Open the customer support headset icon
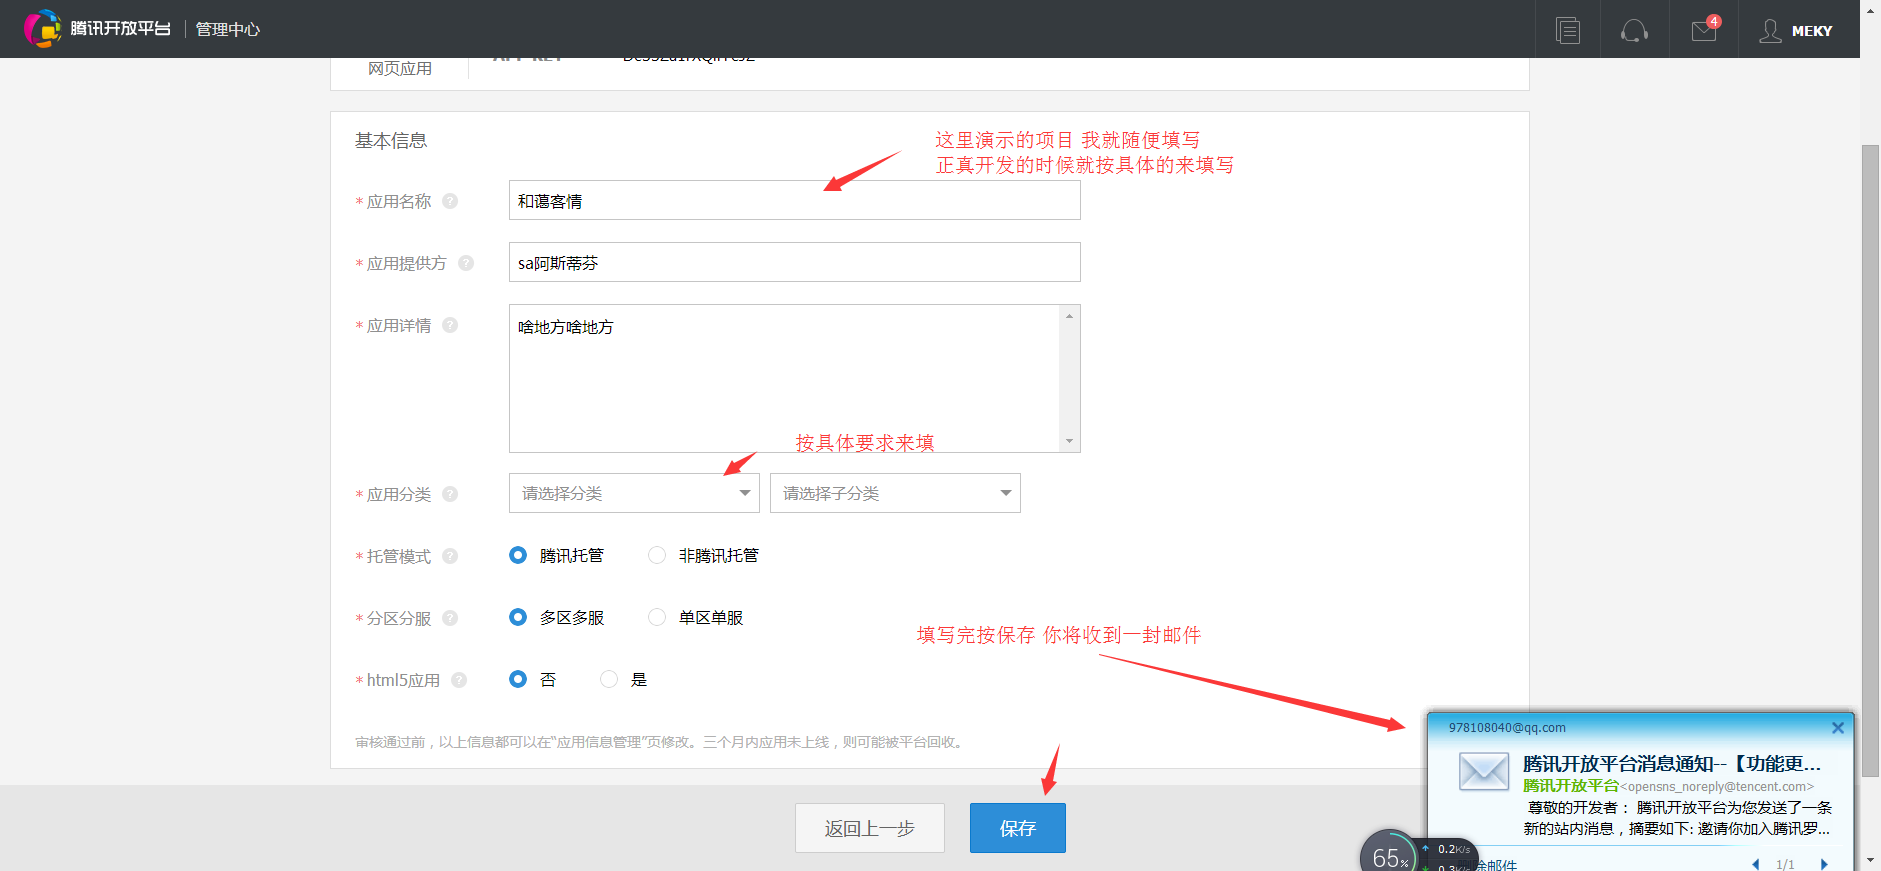1881x871 pixels. (1634, 31)
